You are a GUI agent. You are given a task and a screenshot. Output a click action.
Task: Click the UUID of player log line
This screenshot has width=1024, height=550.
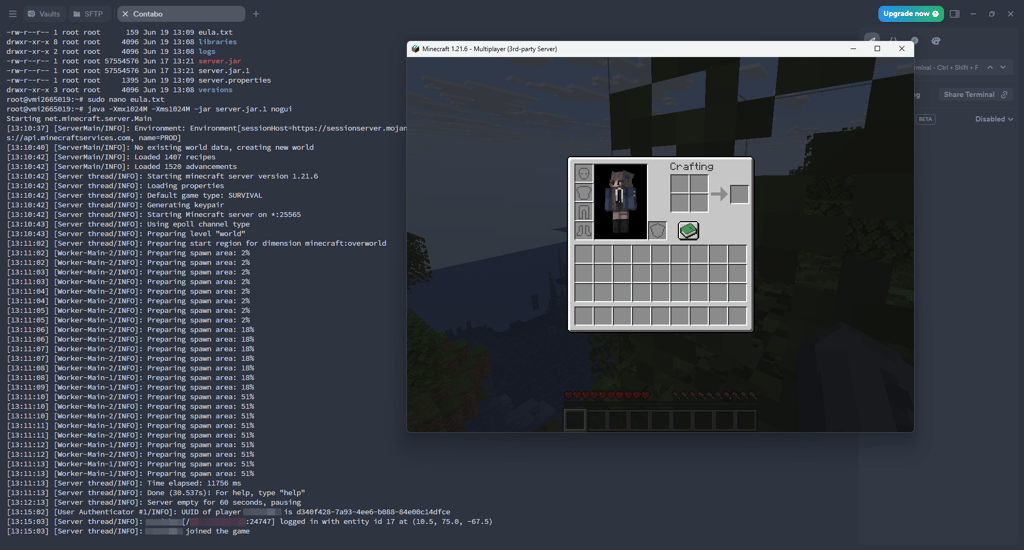pyautogui.click(x=229, y=512)
